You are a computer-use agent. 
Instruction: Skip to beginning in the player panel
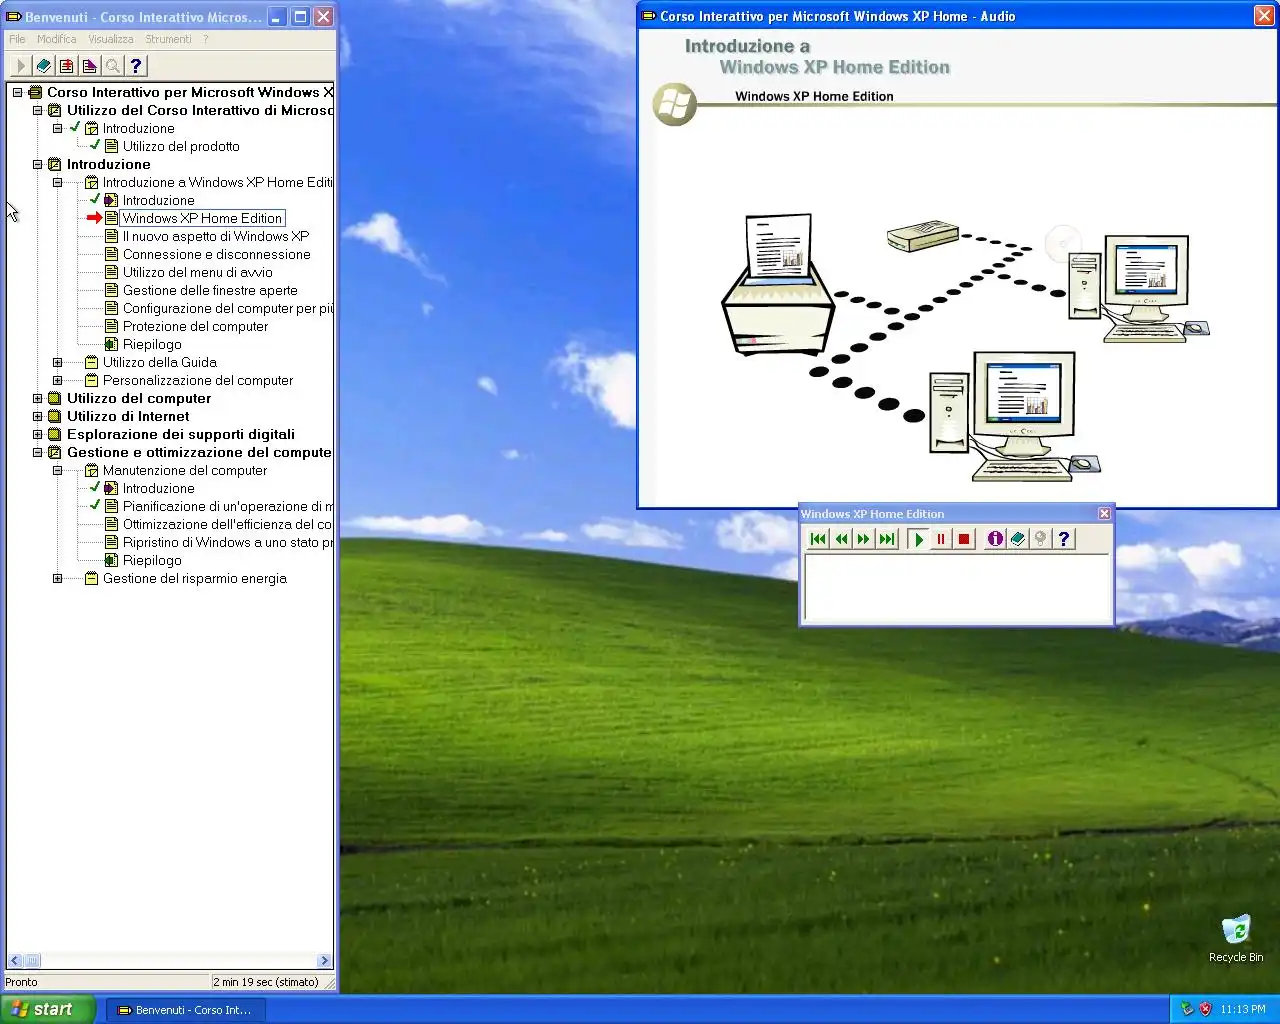[x=818, y=539]
